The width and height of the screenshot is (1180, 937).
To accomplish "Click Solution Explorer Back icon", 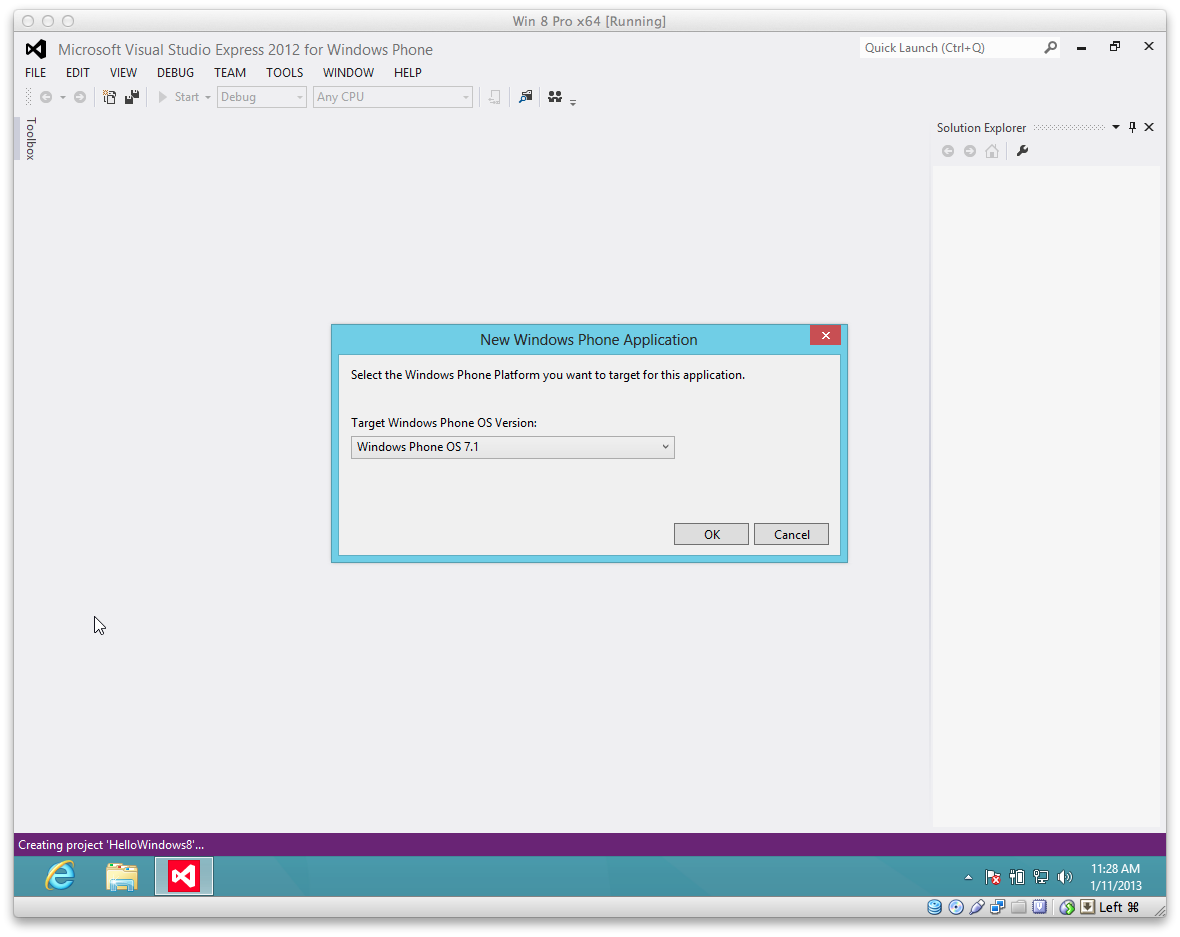I will 948,151.
